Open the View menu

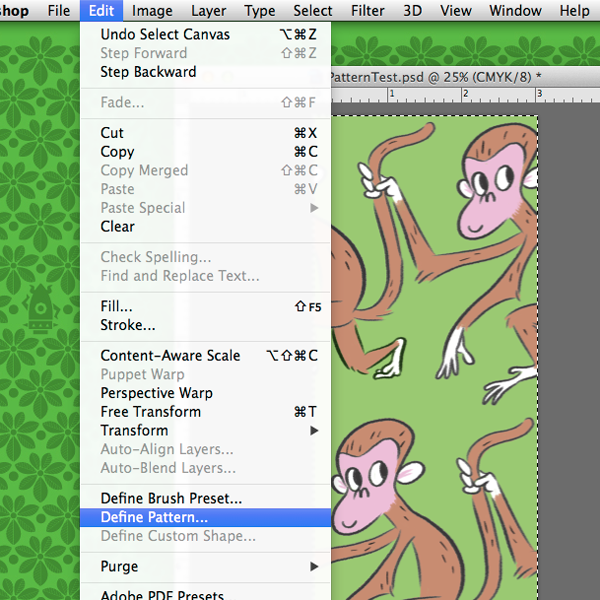pyautogui.click(x=455, y=11)
